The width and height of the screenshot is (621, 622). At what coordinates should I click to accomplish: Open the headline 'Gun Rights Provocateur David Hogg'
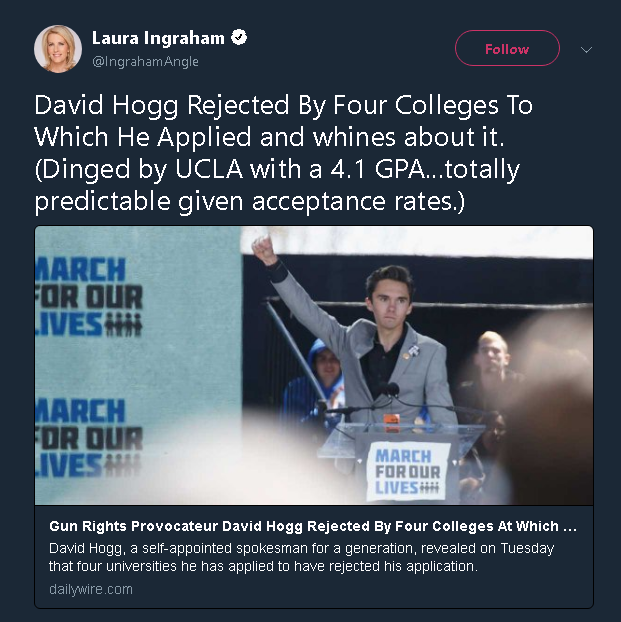tap(312, 525)
